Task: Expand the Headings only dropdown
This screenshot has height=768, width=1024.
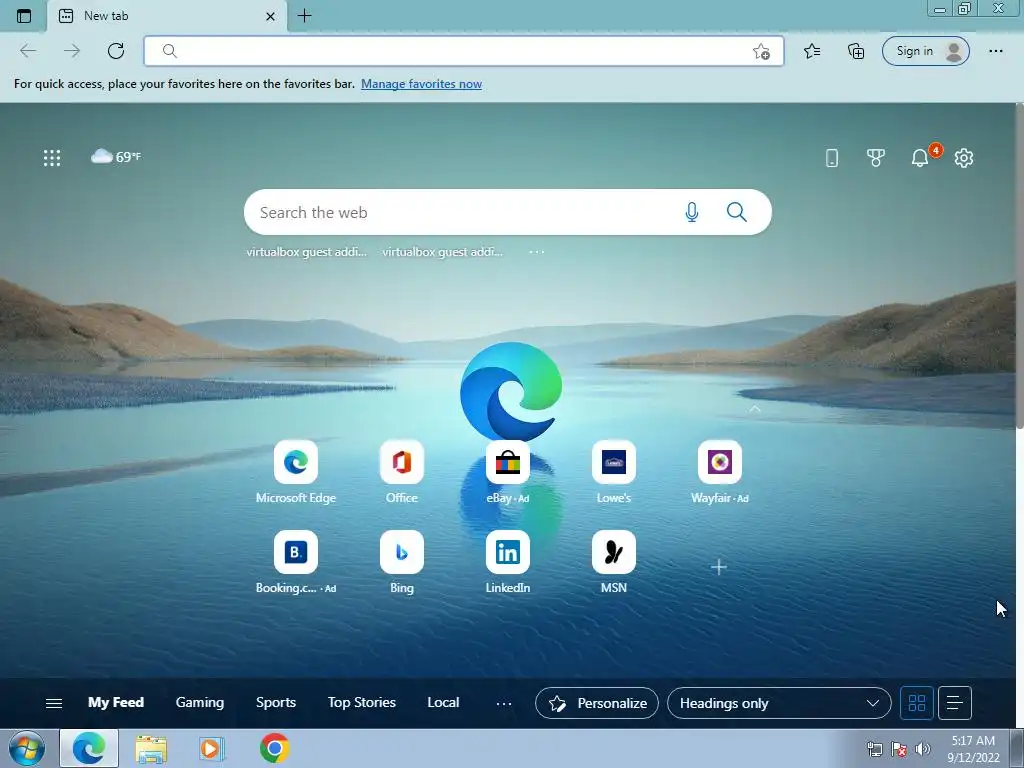Action: 779,703
